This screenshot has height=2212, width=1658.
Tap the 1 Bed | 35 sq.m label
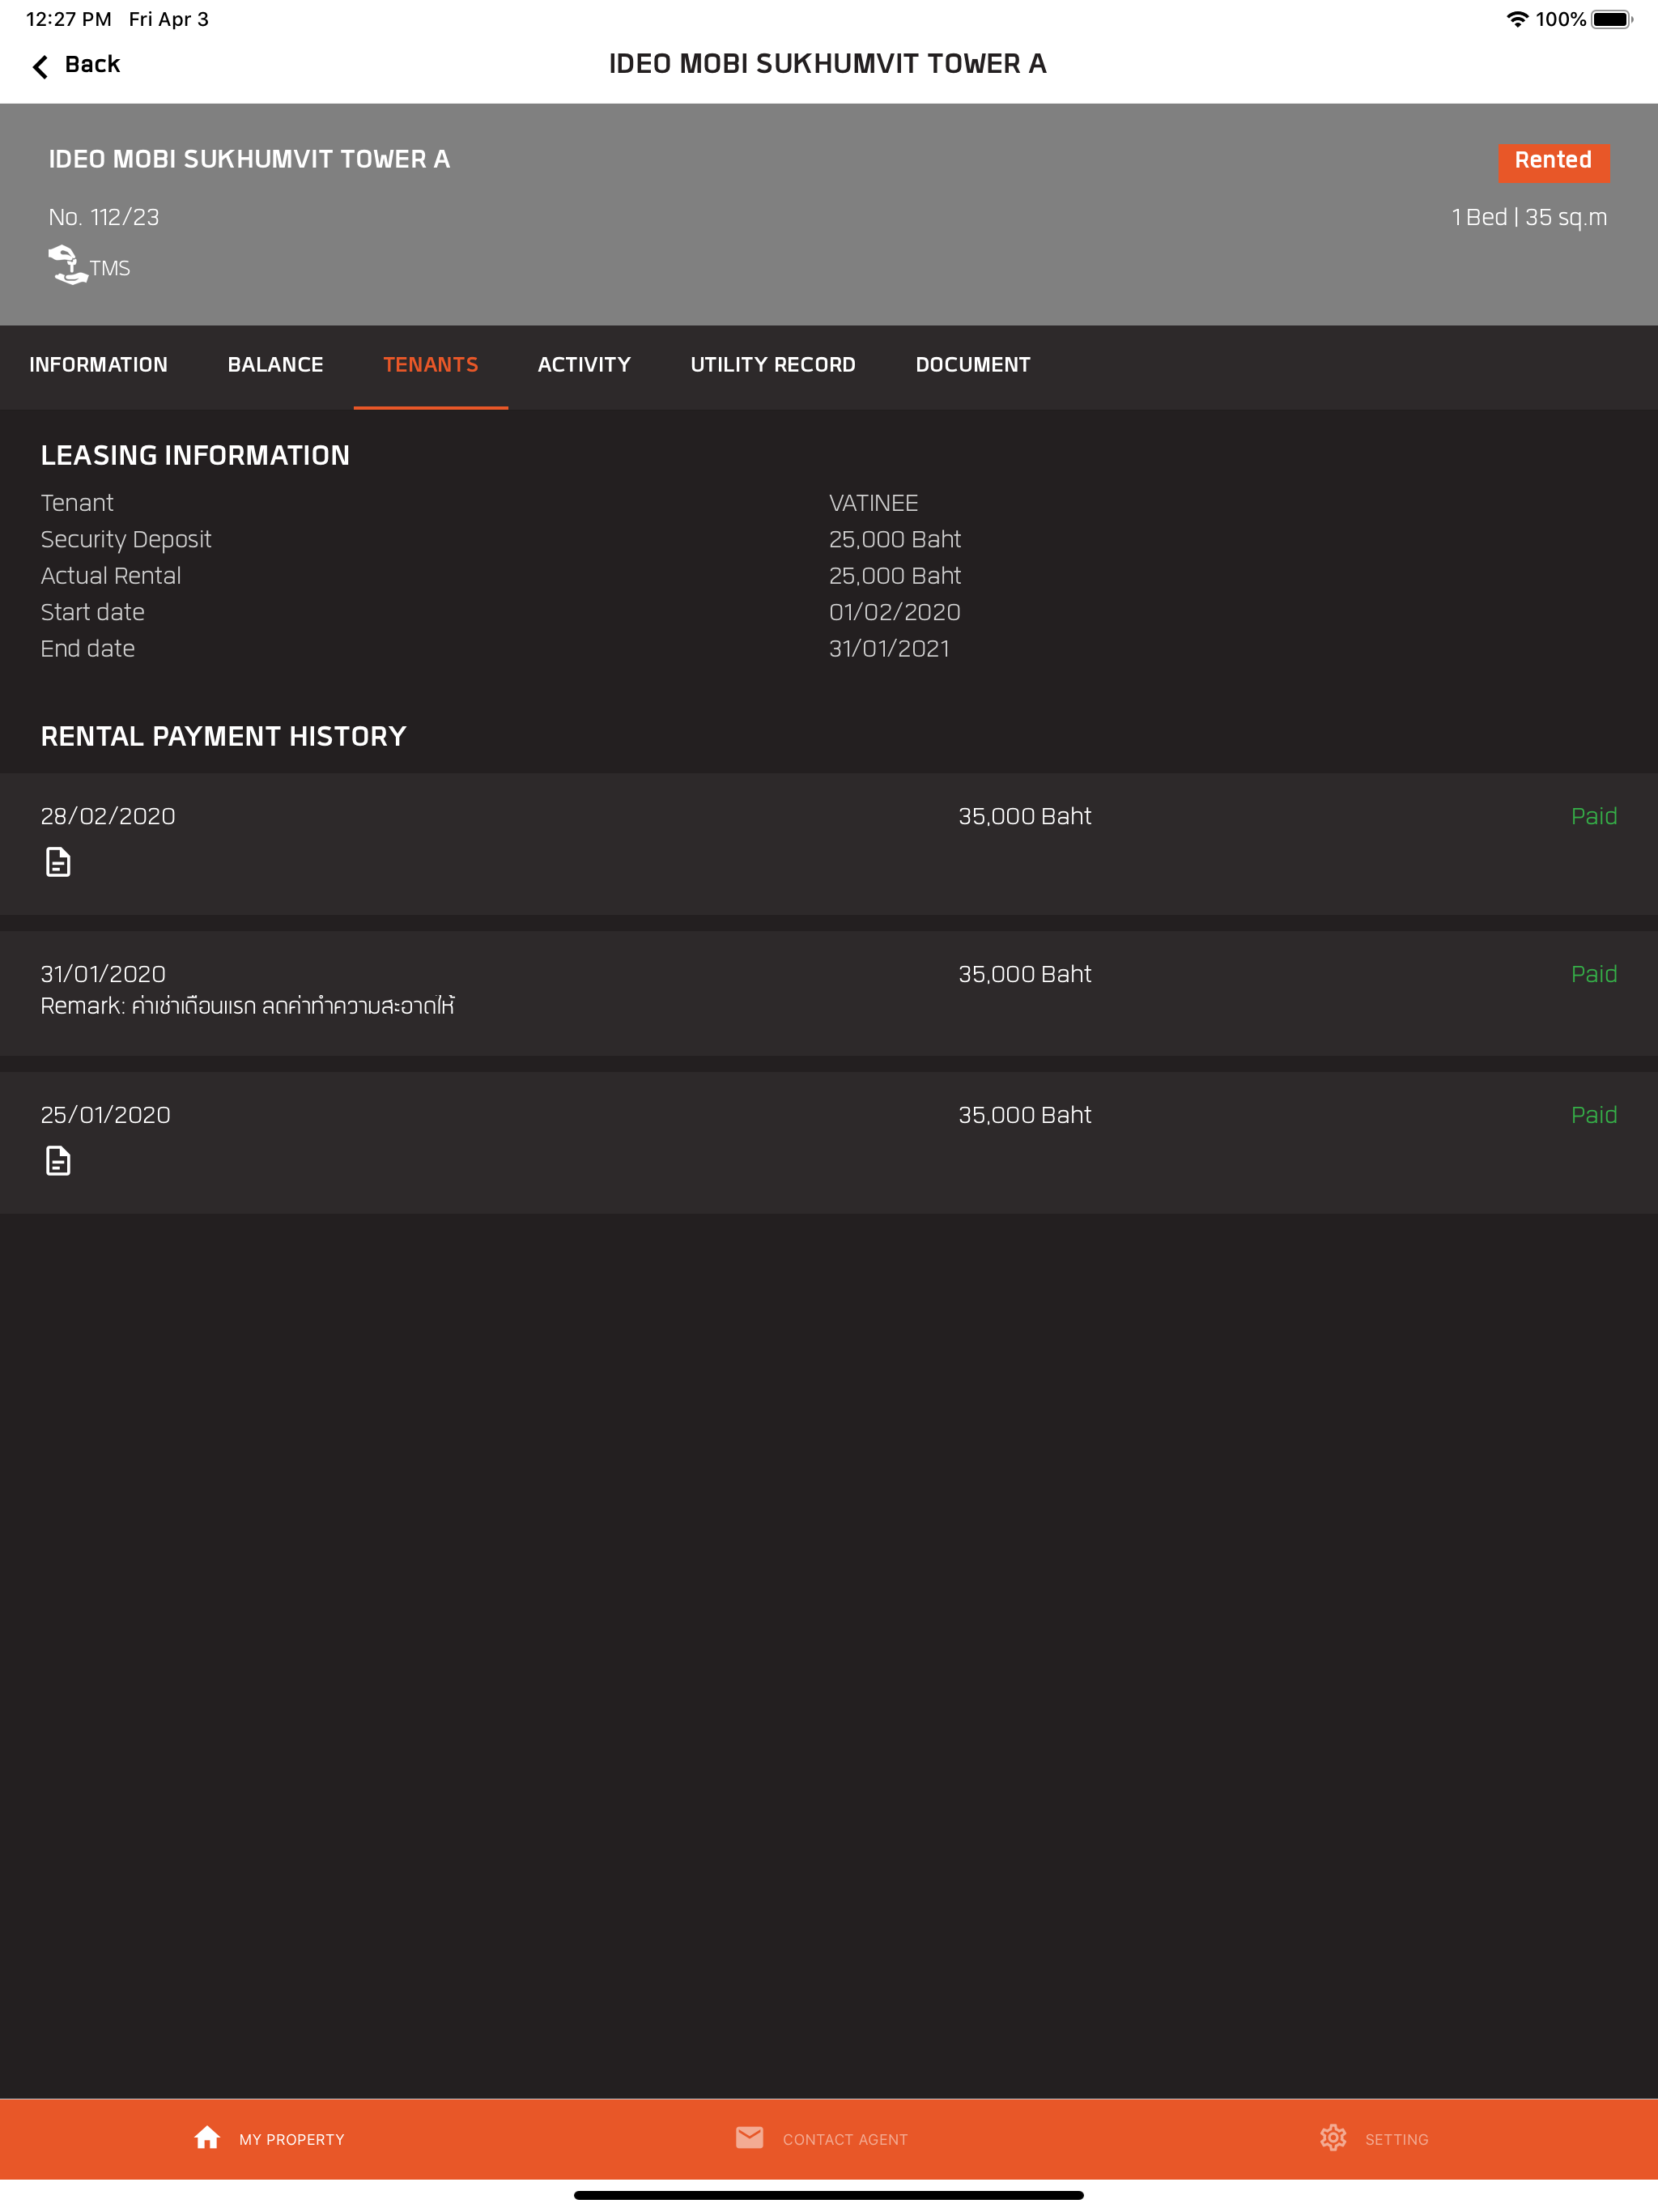pyautogui.click(x=1529, y=218)
